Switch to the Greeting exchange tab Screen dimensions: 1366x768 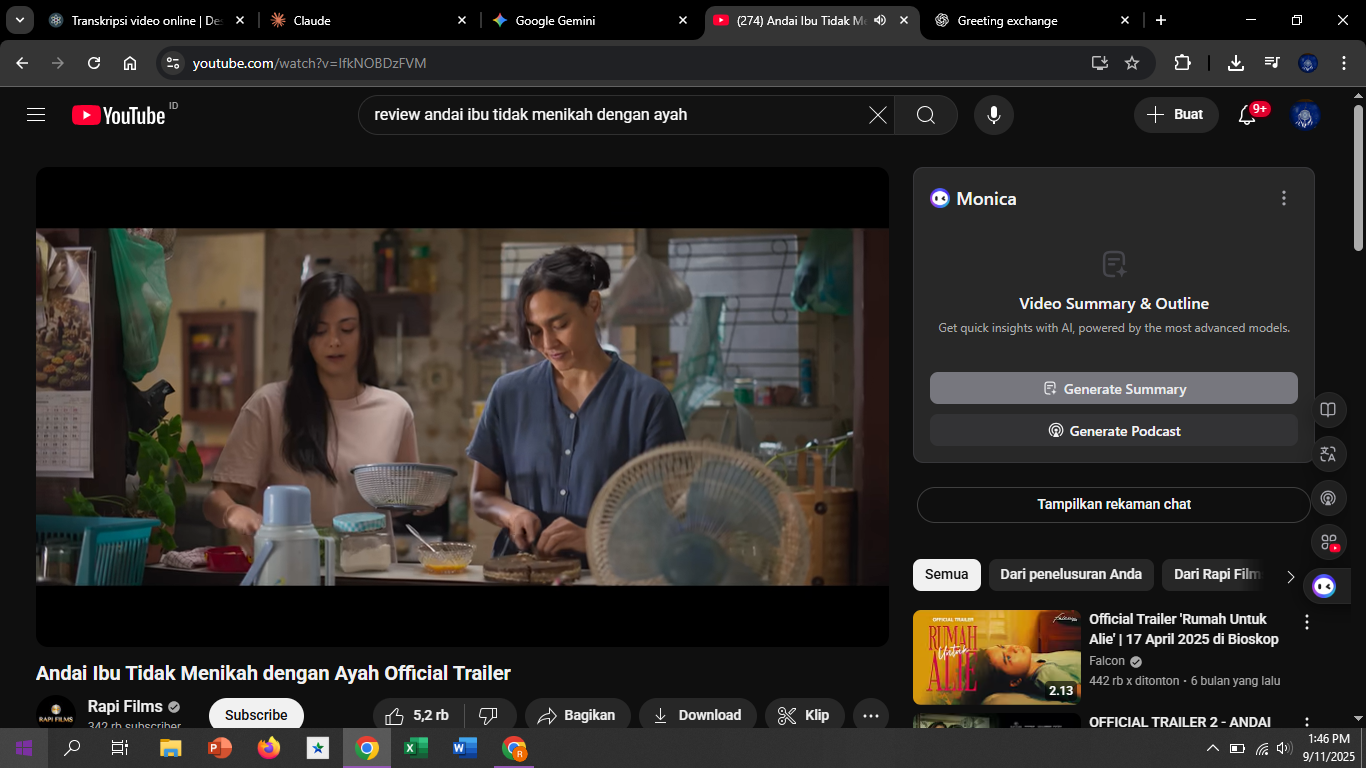point(1031,20)
